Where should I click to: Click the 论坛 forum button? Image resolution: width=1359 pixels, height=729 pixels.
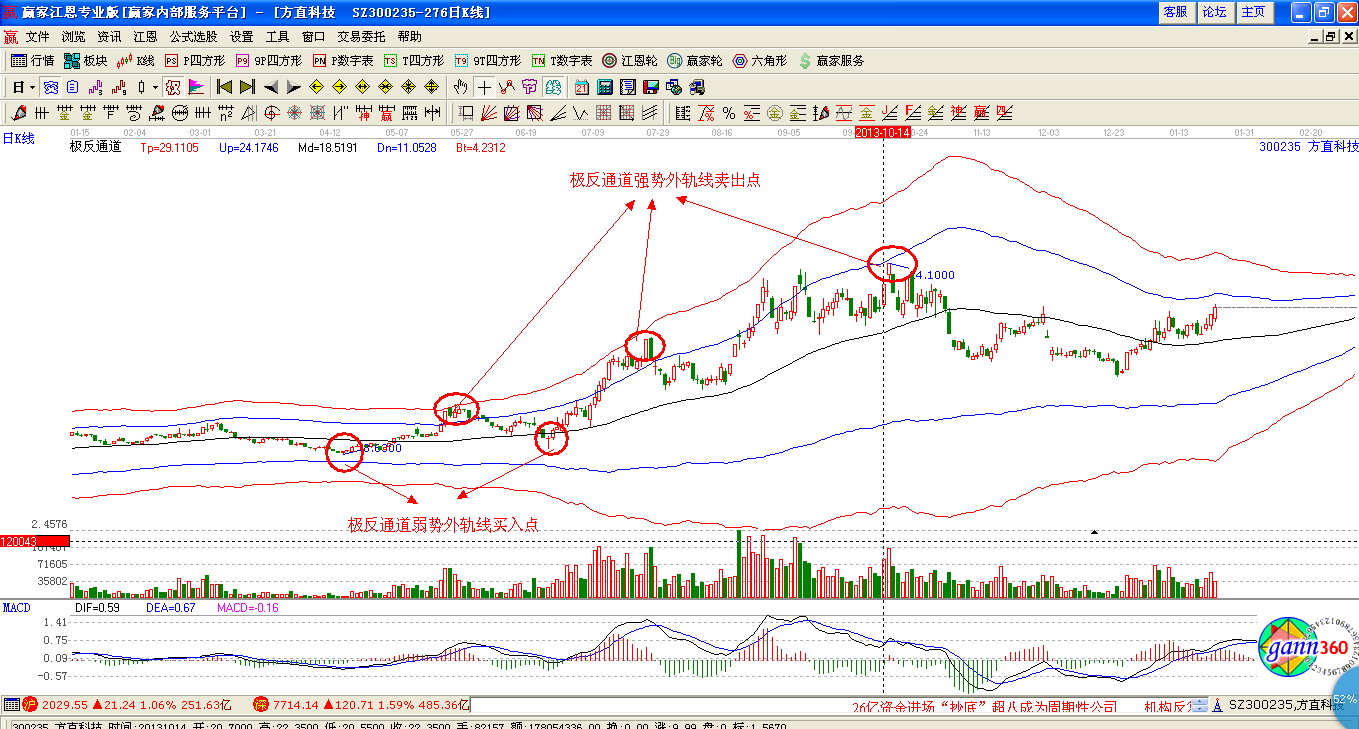click(x=1214, y=12)
